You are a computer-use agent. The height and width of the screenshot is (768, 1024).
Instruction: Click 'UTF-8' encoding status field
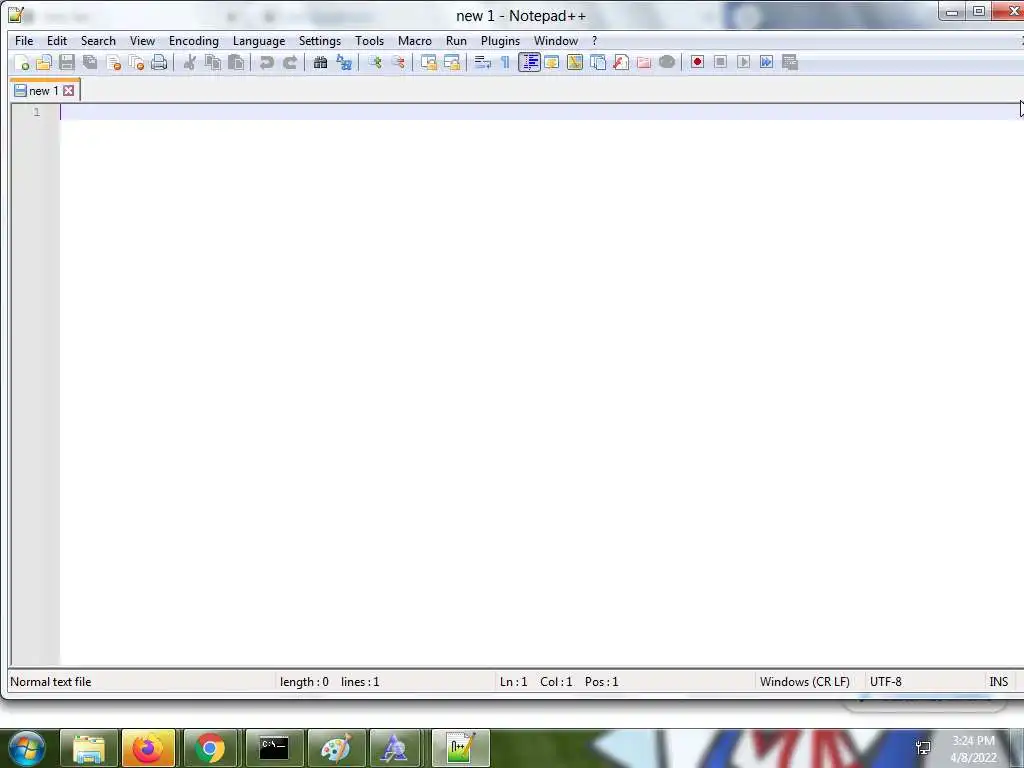coord(886,682)
